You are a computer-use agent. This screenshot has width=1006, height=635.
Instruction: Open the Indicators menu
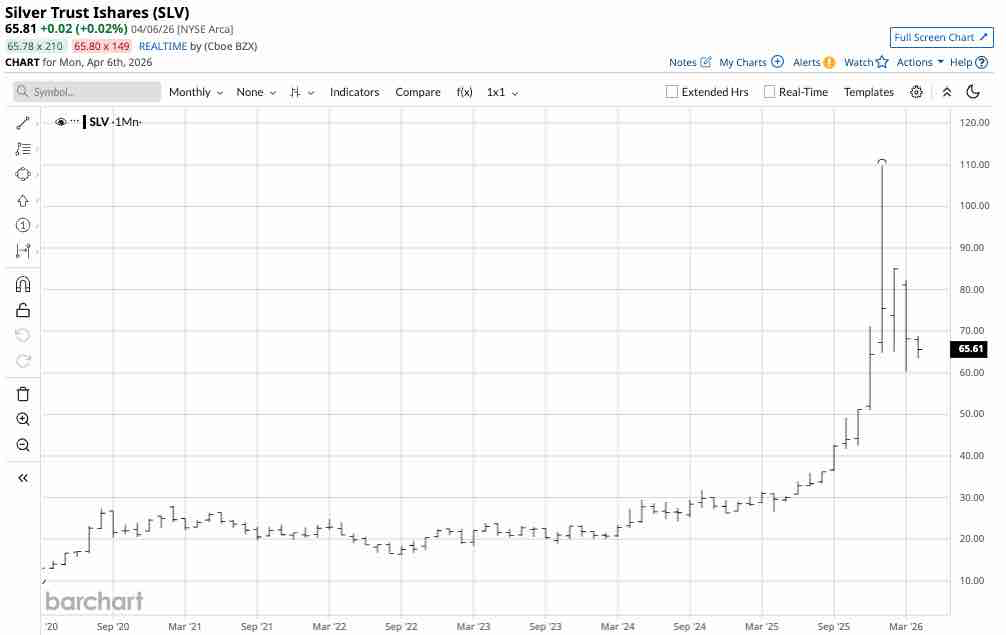tap(354, 92)
